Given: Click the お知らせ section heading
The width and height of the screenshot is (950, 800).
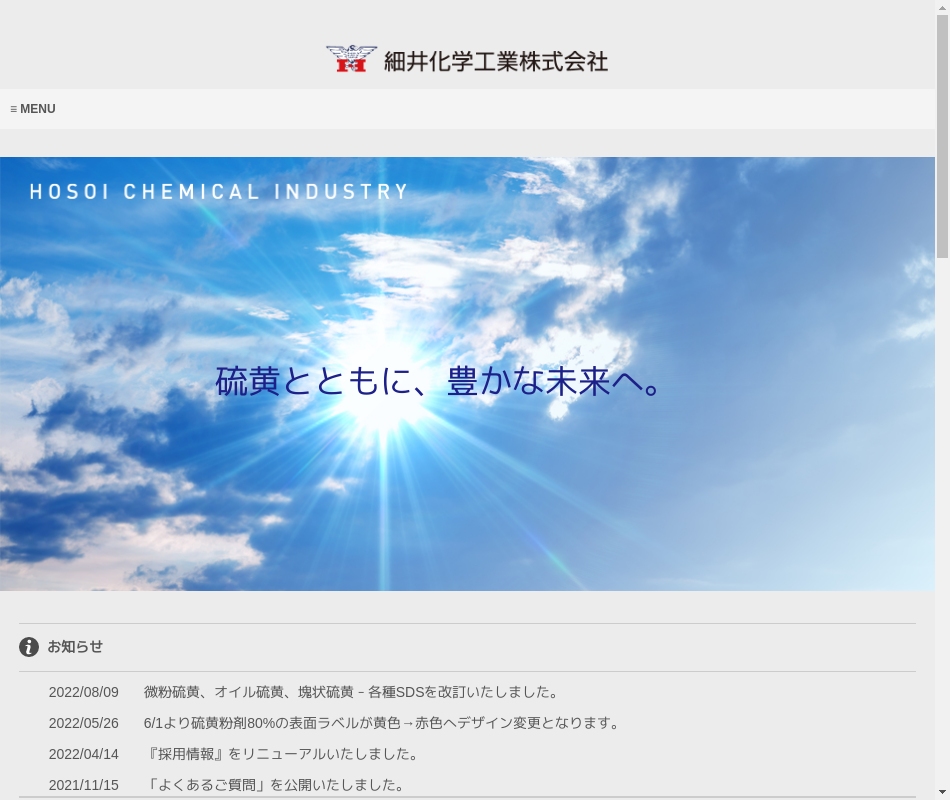Looking at the screenshot, I should 75,647.
